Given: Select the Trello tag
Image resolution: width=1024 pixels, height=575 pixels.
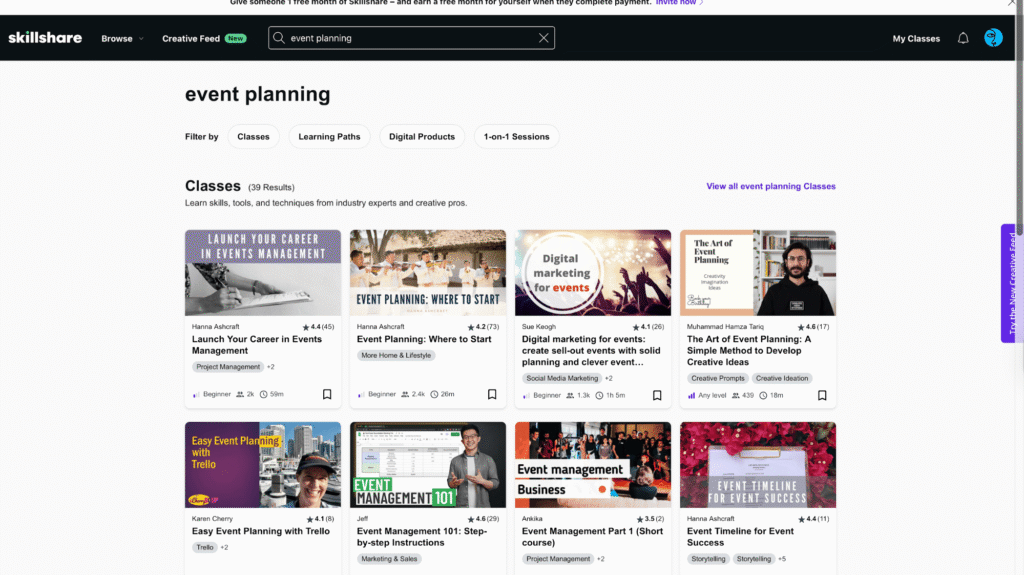Looking at the screenshot, I should (204, 548).
